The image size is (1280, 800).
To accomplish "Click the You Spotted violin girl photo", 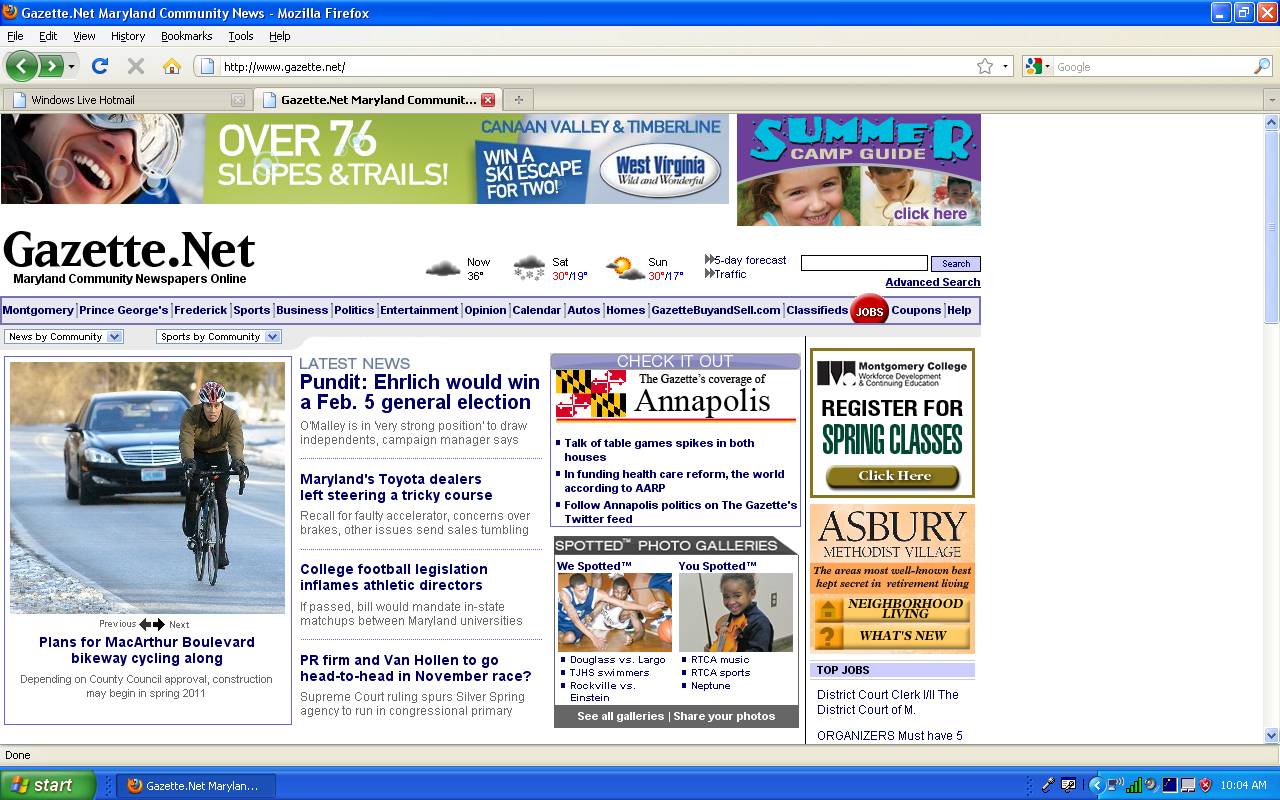I will coord(735,613).
